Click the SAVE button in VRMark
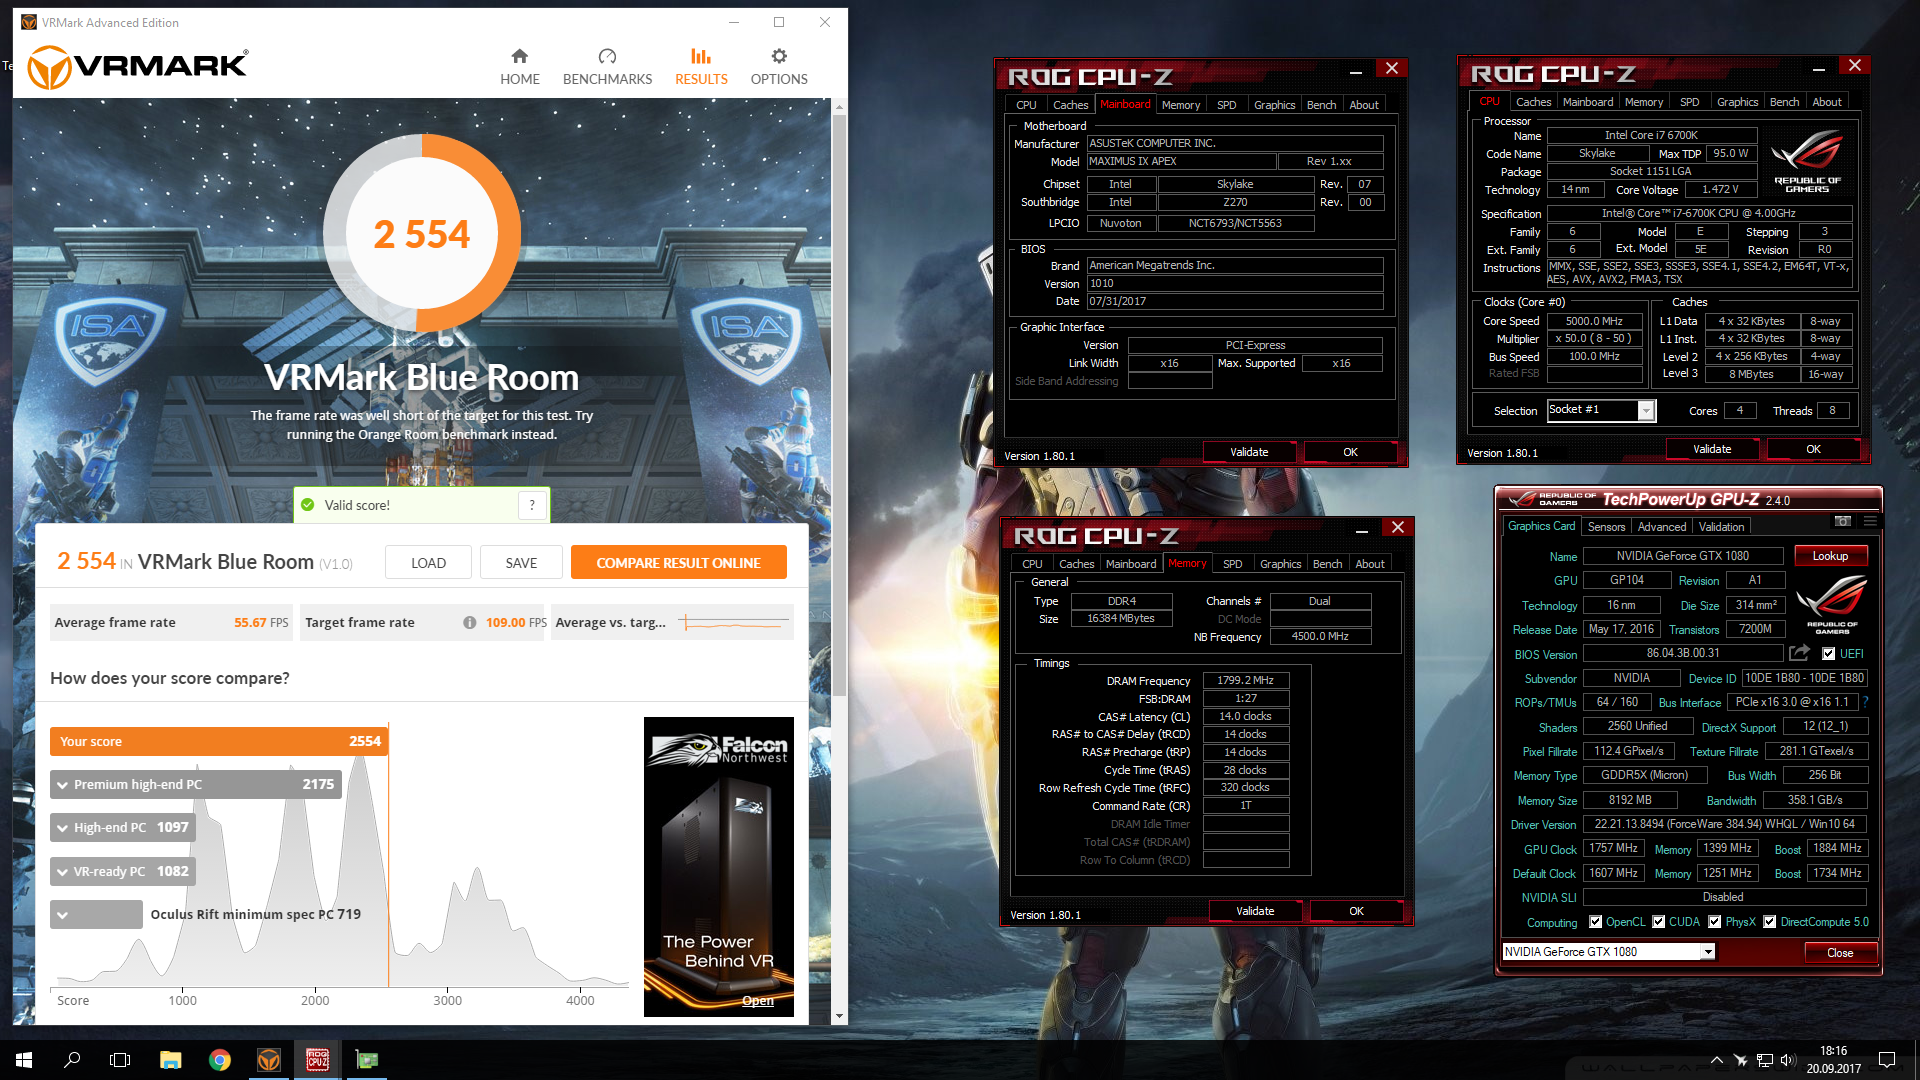Image resolution: width=1920 pixels, height=1080 pixels. pos(521,563)
